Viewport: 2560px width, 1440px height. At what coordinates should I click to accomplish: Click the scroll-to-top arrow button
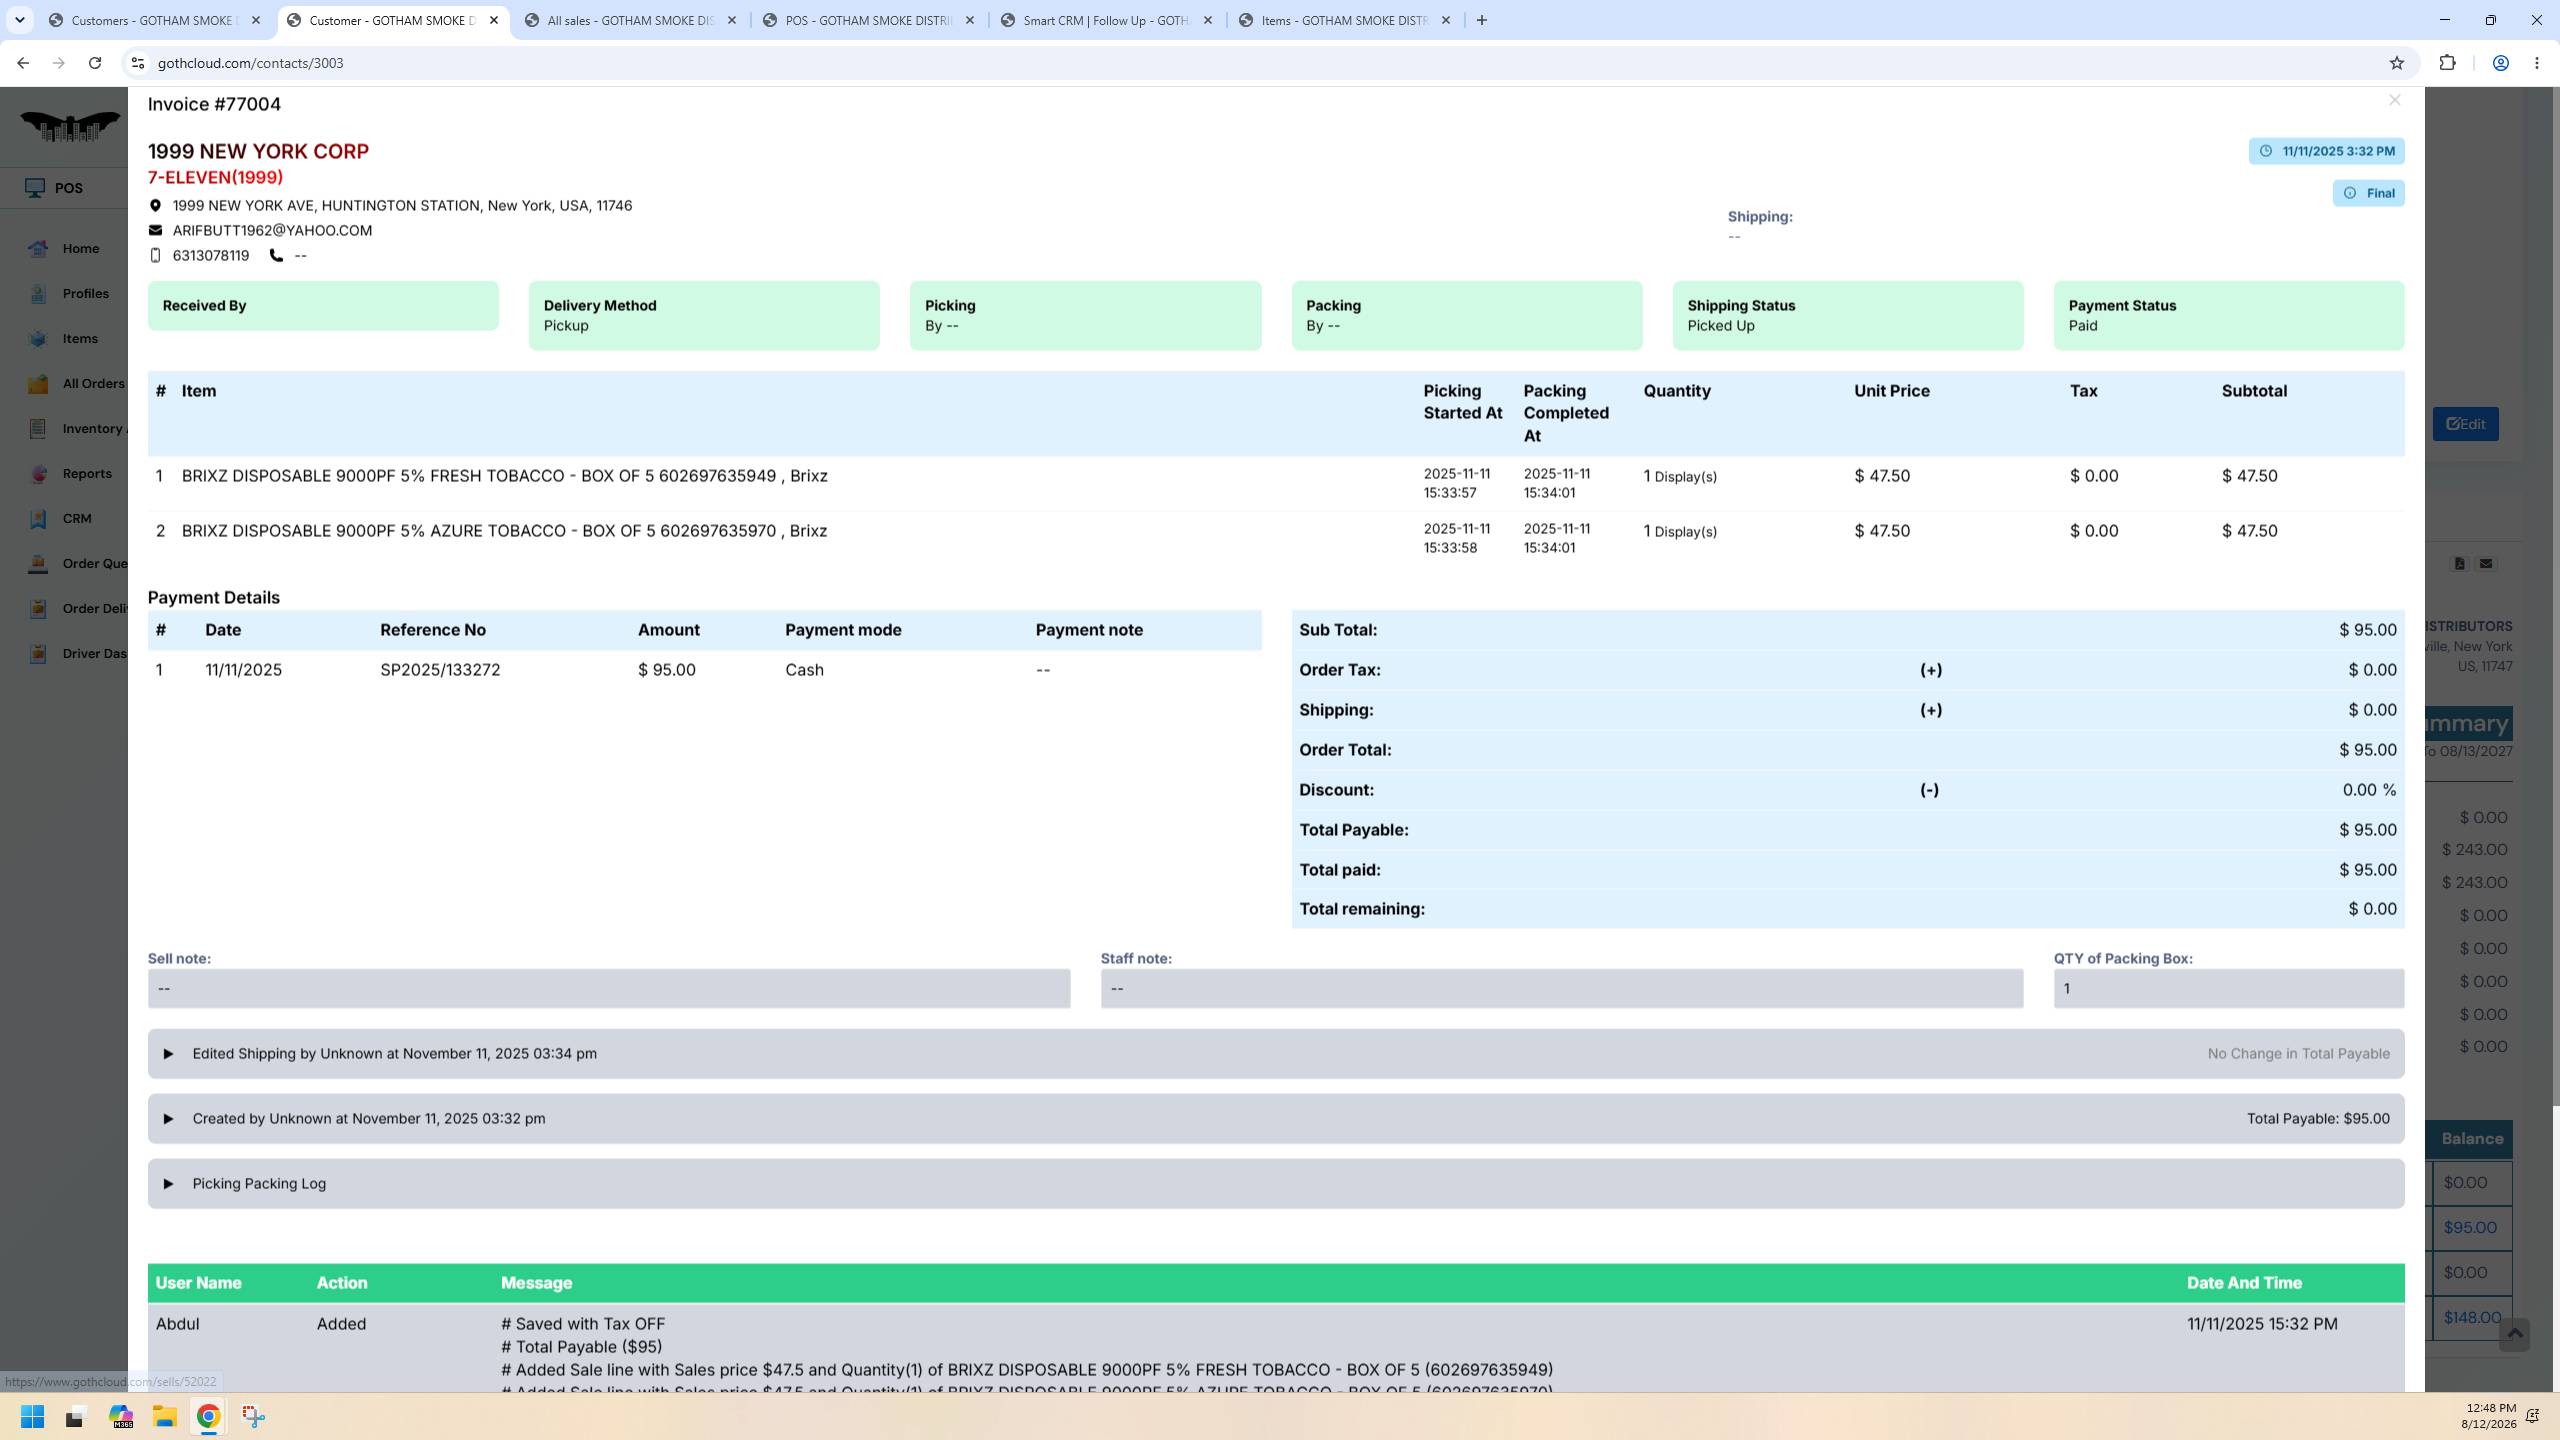2514,1334
